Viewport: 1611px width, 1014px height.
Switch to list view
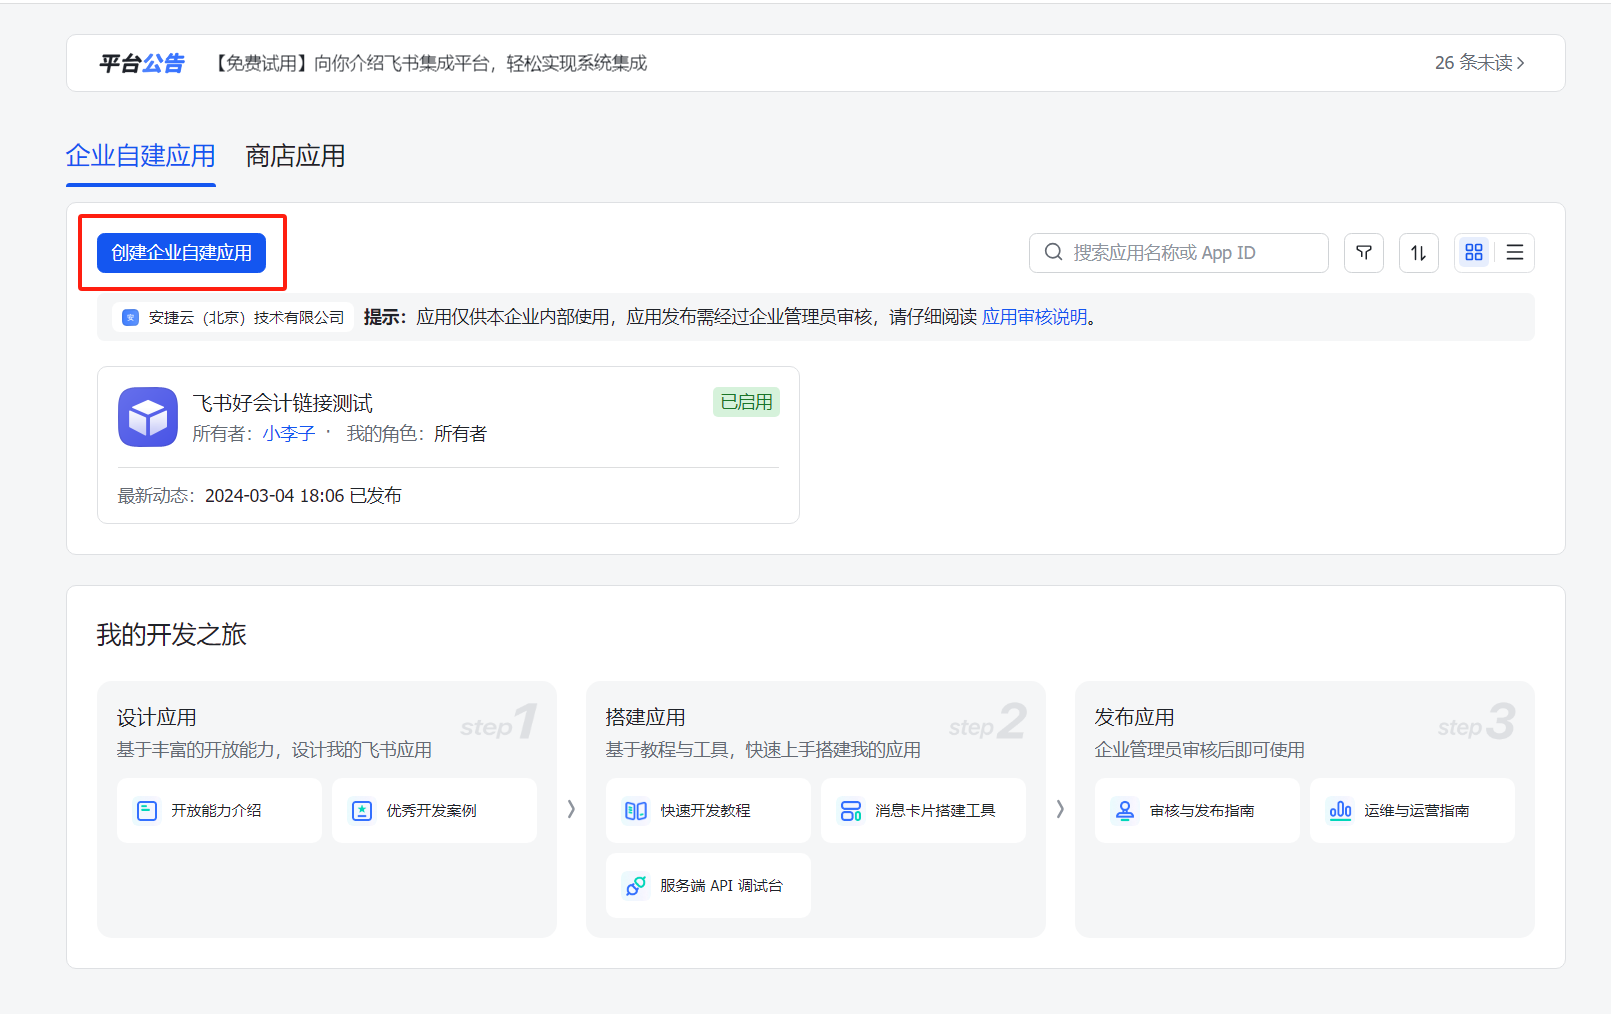tap(1515, 253)
